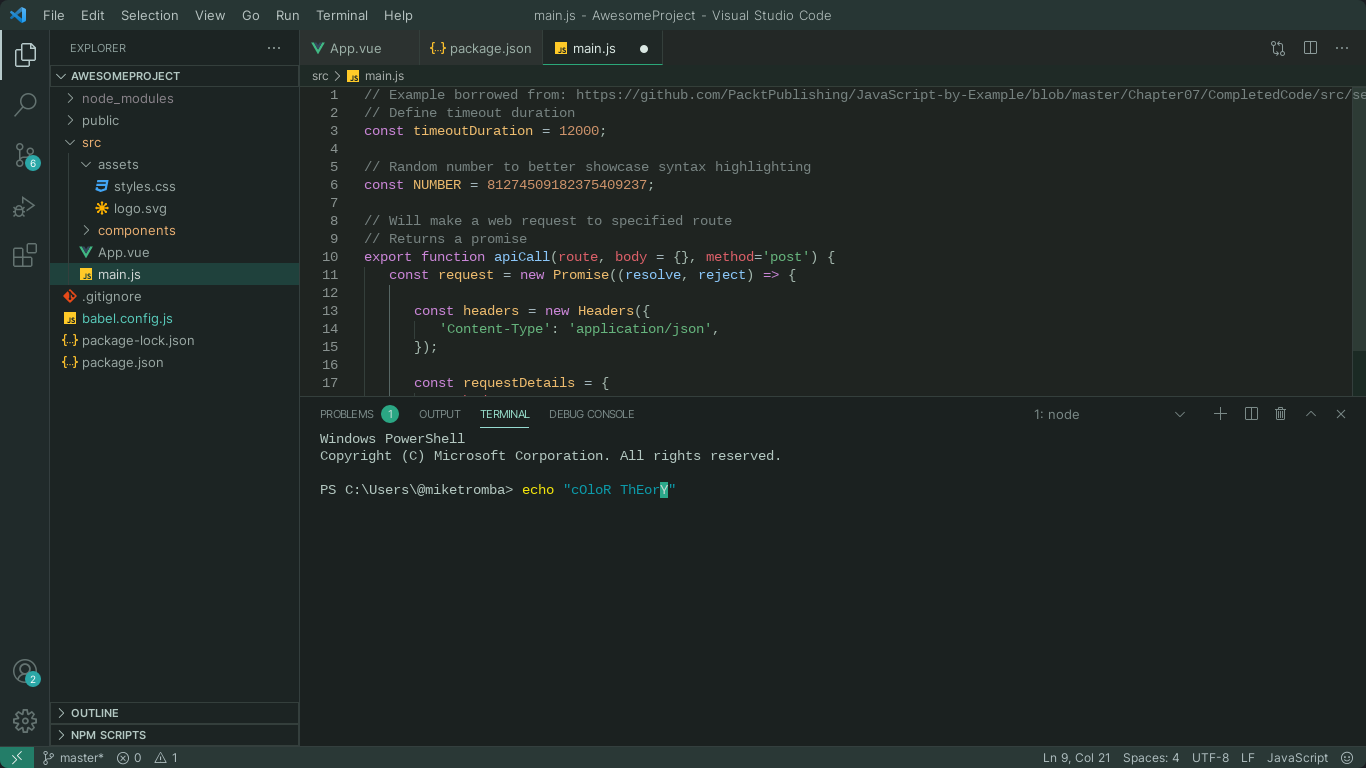Screen dimensions: 1366x768
Task: Open the Selection menu
Action: tap(150, 15)
